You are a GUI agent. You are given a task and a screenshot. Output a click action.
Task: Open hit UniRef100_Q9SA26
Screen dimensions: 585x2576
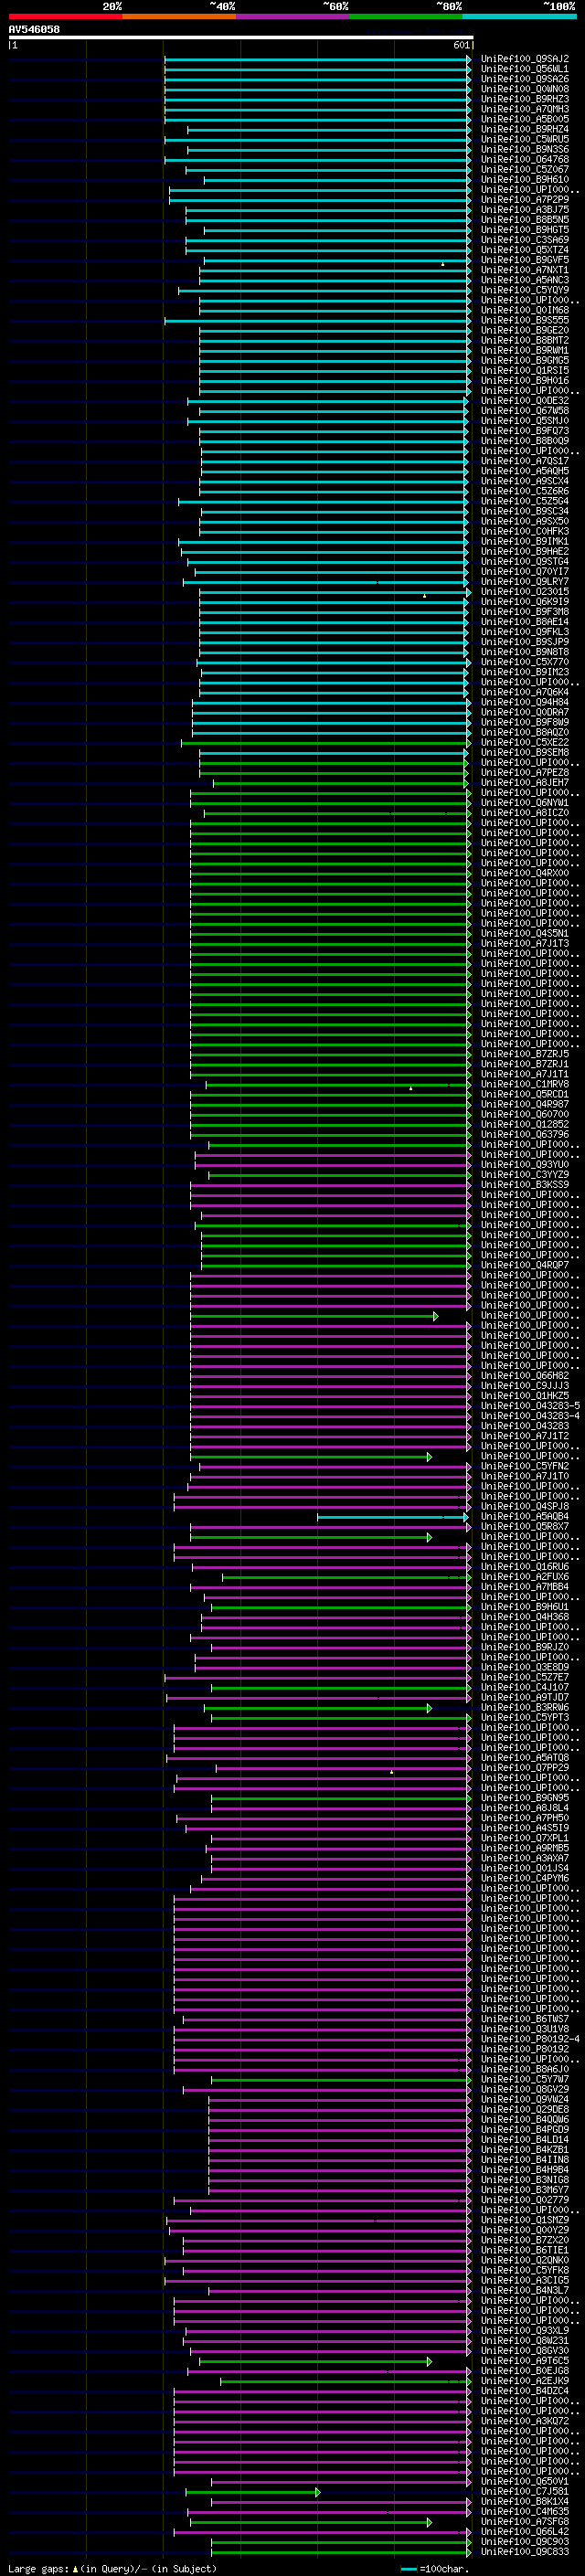pos(525,79)
